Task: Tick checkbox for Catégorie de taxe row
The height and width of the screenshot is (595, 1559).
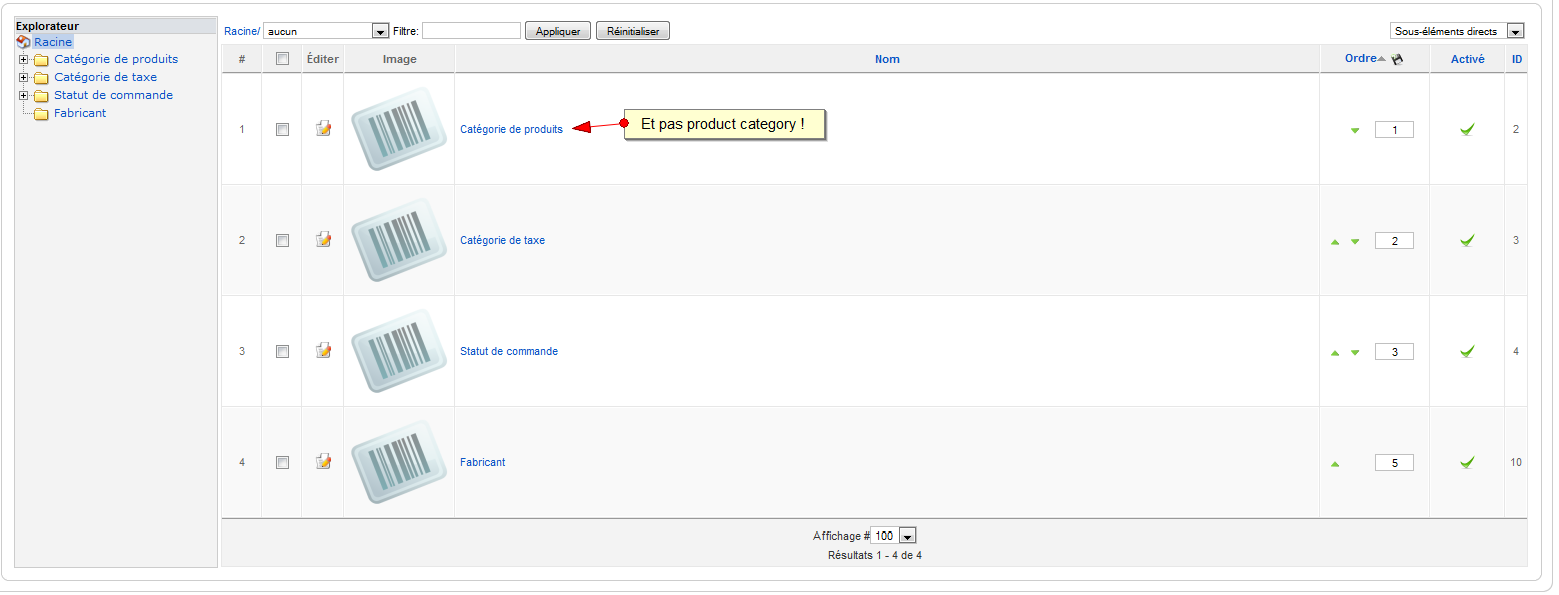Action: point(282,241)
